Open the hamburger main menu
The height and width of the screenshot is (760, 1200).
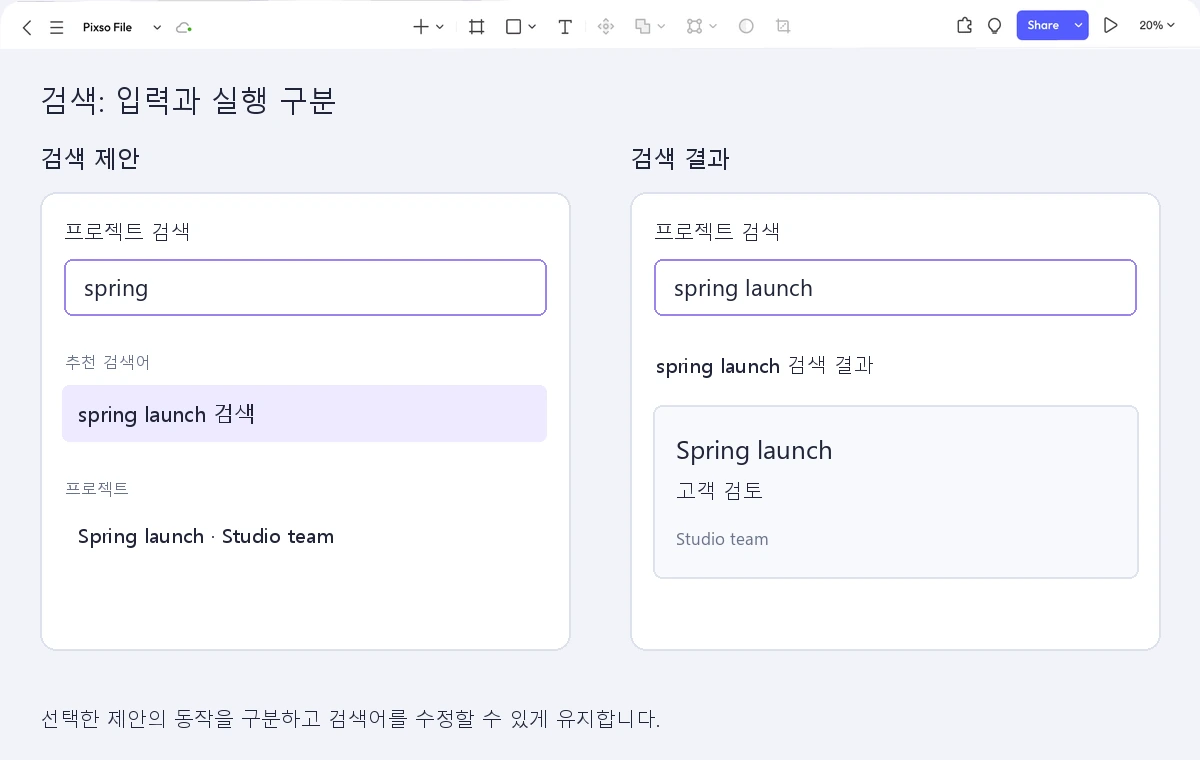pos(57,27)
